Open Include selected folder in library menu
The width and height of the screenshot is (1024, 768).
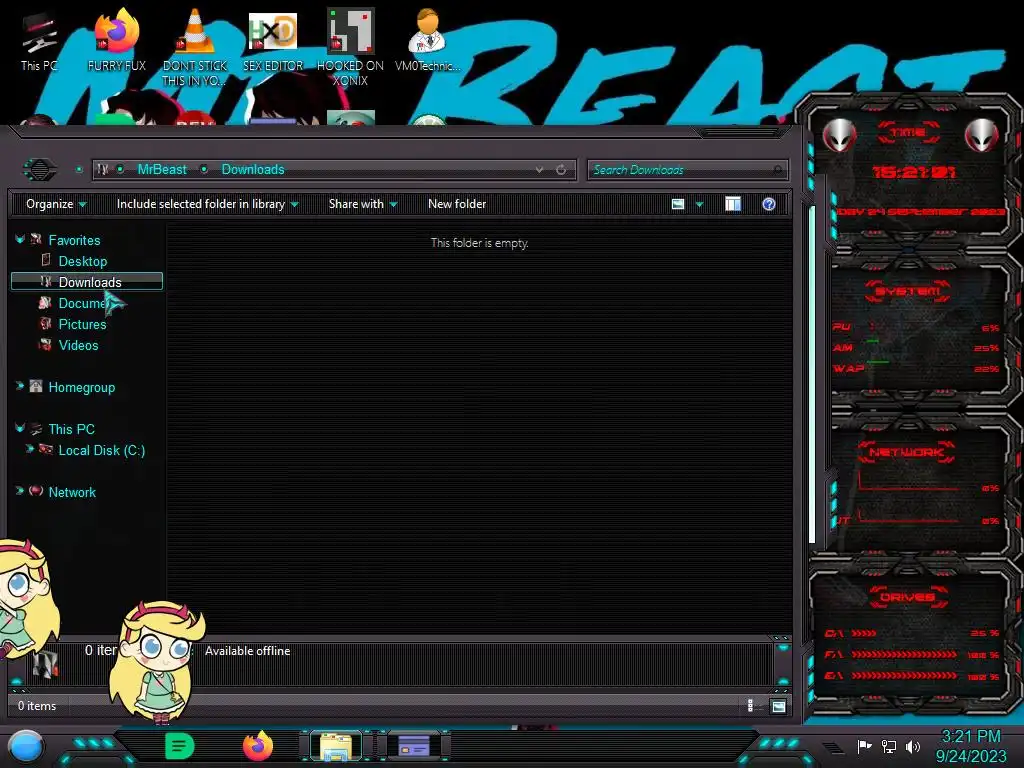[x=208, y=204]
